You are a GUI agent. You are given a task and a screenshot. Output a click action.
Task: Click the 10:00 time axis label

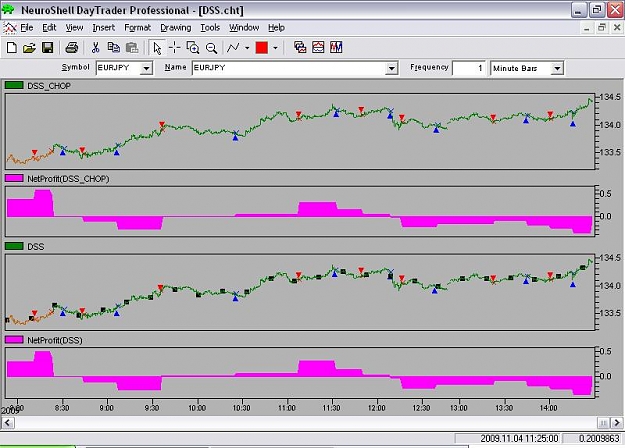pyautogui.click(x=197, y=408)
